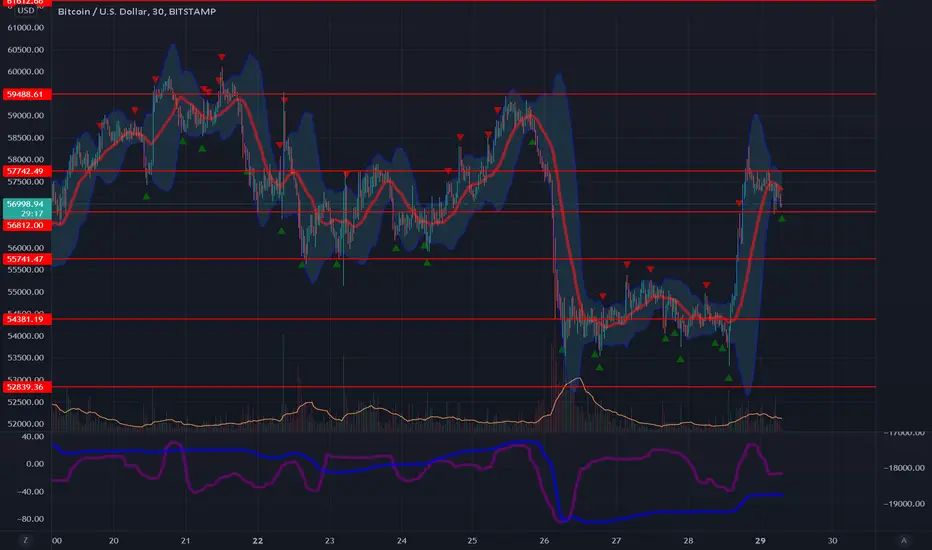Click the -19000.00 indicator scale value
Viewport: 932px width, 550px height.
[903, 504]
